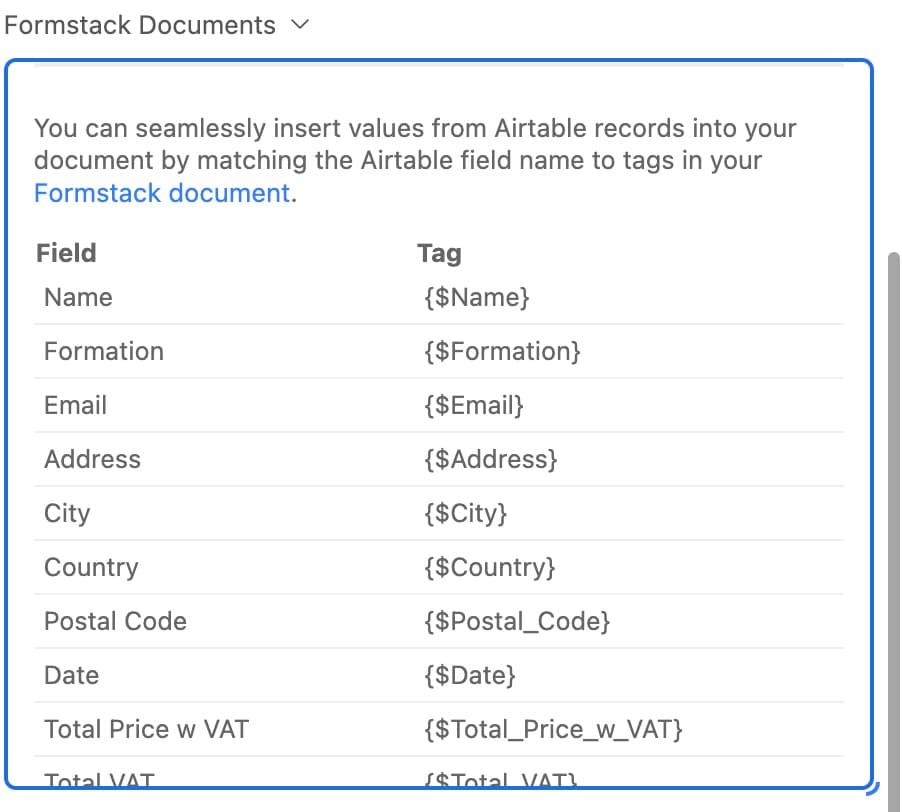
Task: Click the Email field label
Action: [75, 406]
